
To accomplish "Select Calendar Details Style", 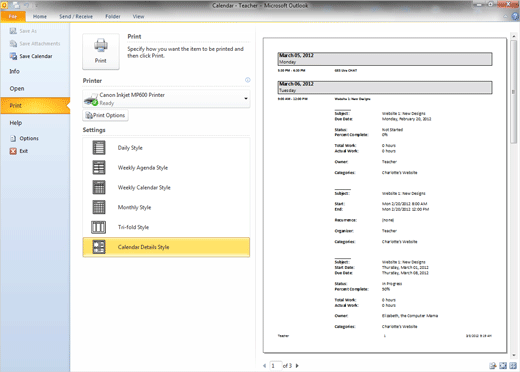I will click(166, 247).
